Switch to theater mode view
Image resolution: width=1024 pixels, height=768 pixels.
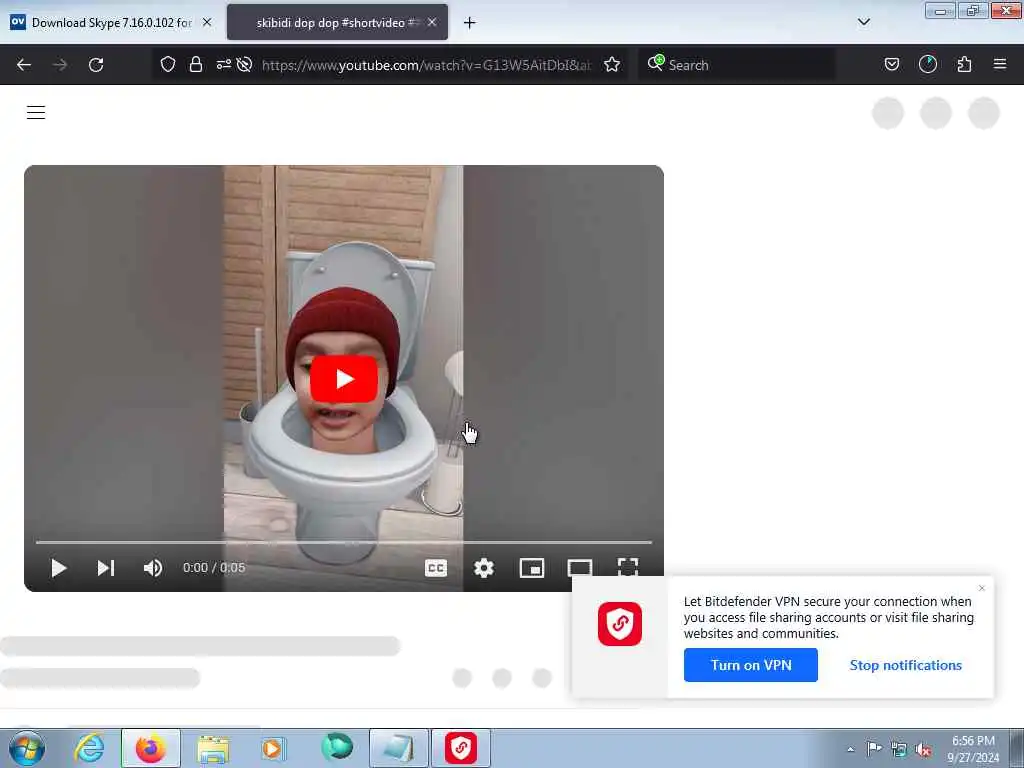pyautogui.click(x=580, y=568)
